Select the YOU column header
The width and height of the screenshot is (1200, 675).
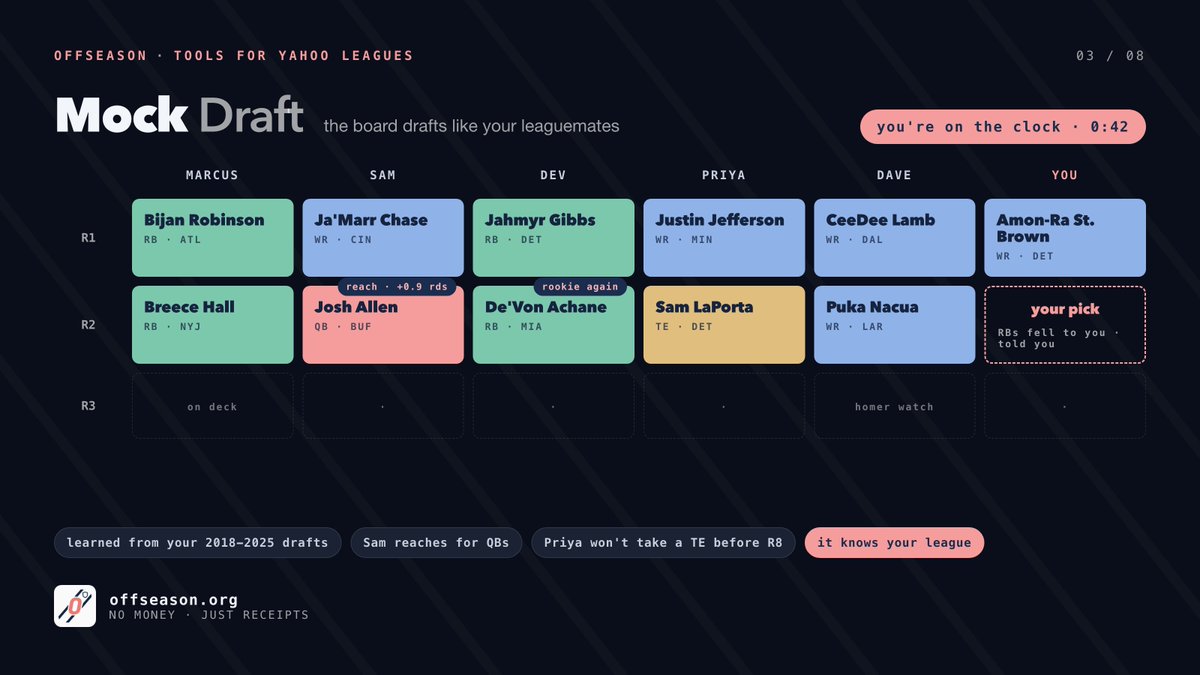click(x=1065, y=175)
